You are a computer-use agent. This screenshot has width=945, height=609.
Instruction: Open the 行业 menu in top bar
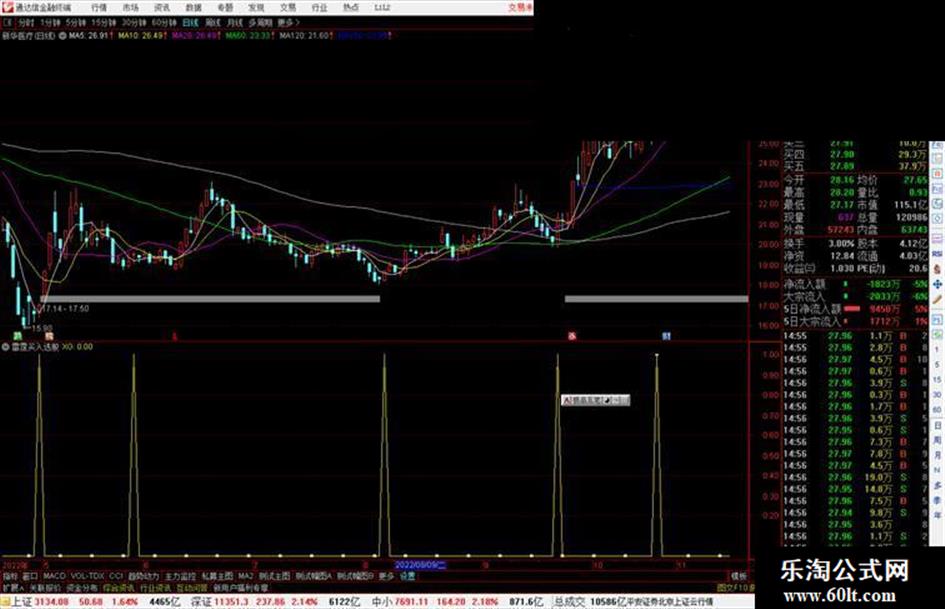point(319,8)
